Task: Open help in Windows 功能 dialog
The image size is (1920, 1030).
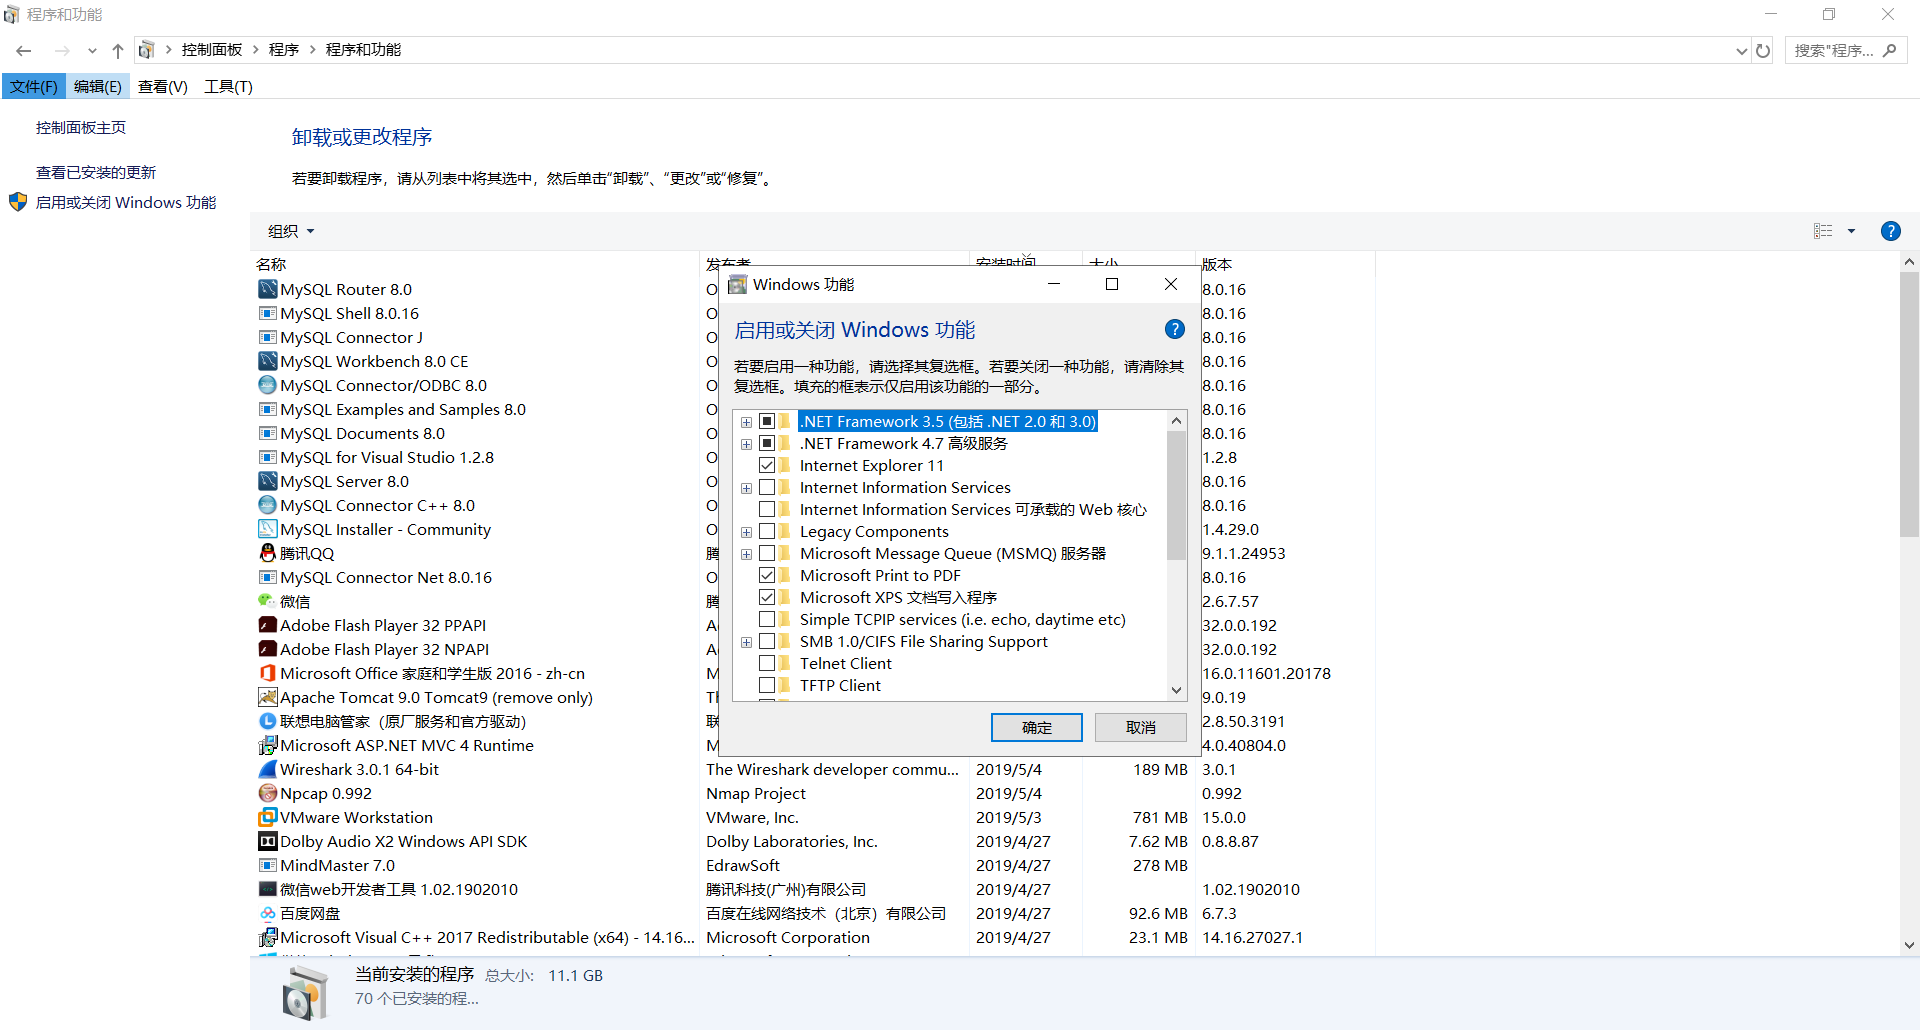Action: [x=1175, y=329]
